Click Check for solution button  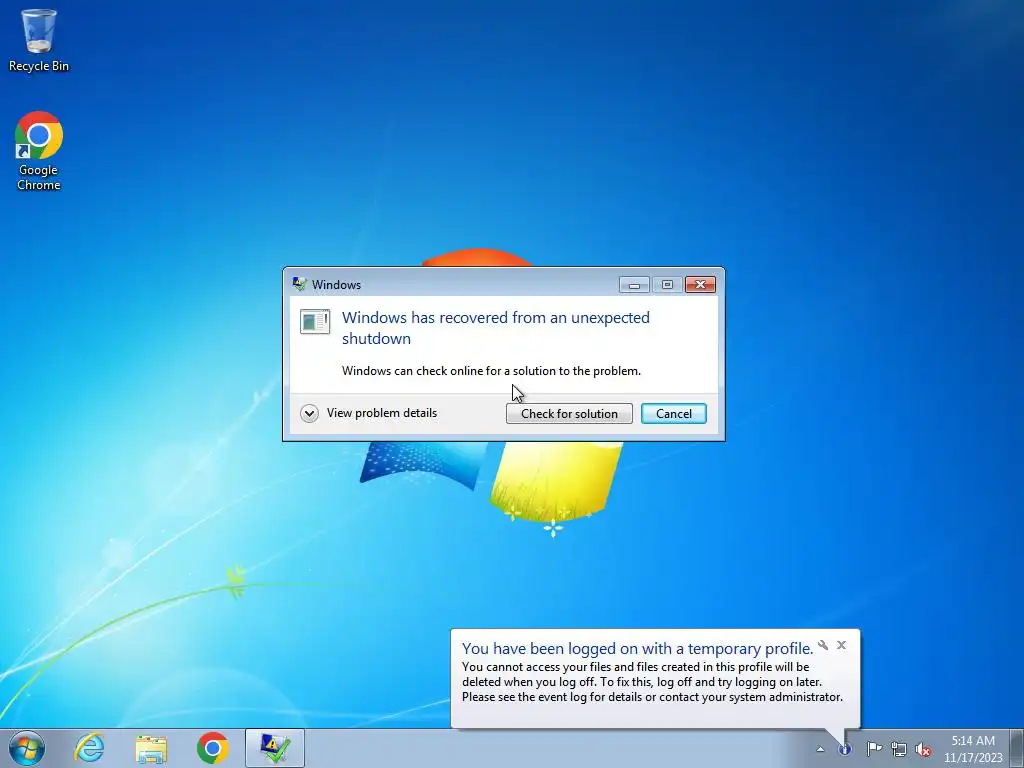pyautogui.click(x=569, y=413)
